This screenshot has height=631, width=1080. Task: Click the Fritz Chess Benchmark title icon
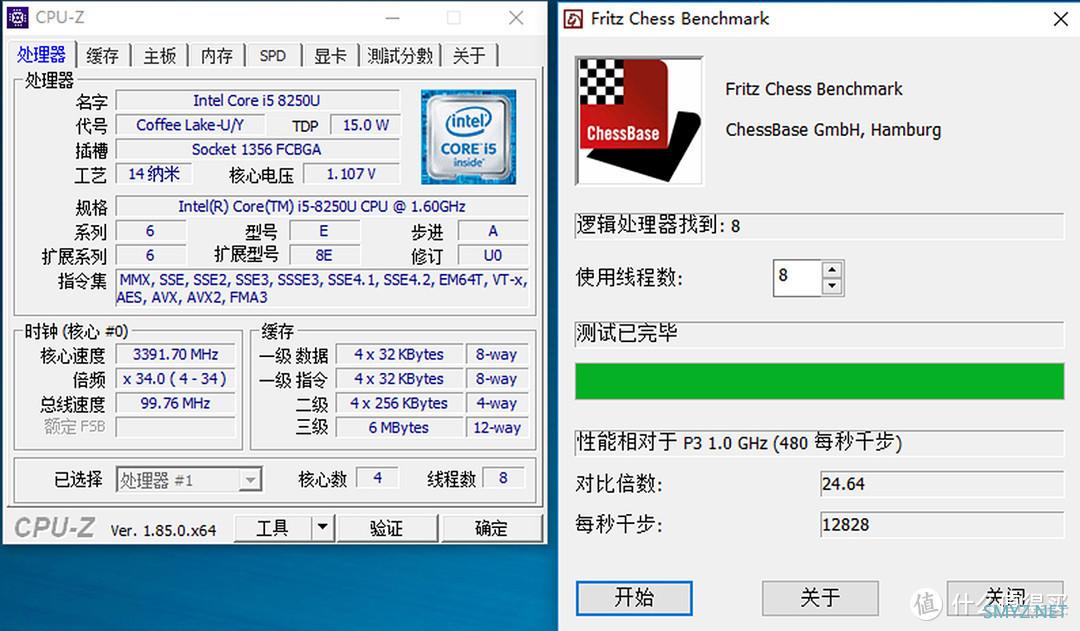(573, 19)
